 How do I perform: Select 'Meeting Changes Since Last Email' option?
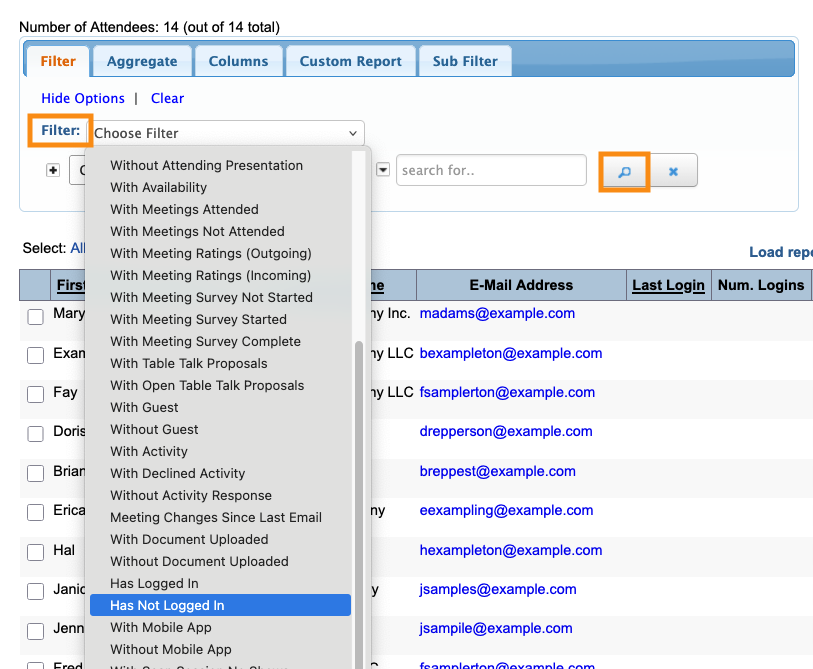point(220,518)
